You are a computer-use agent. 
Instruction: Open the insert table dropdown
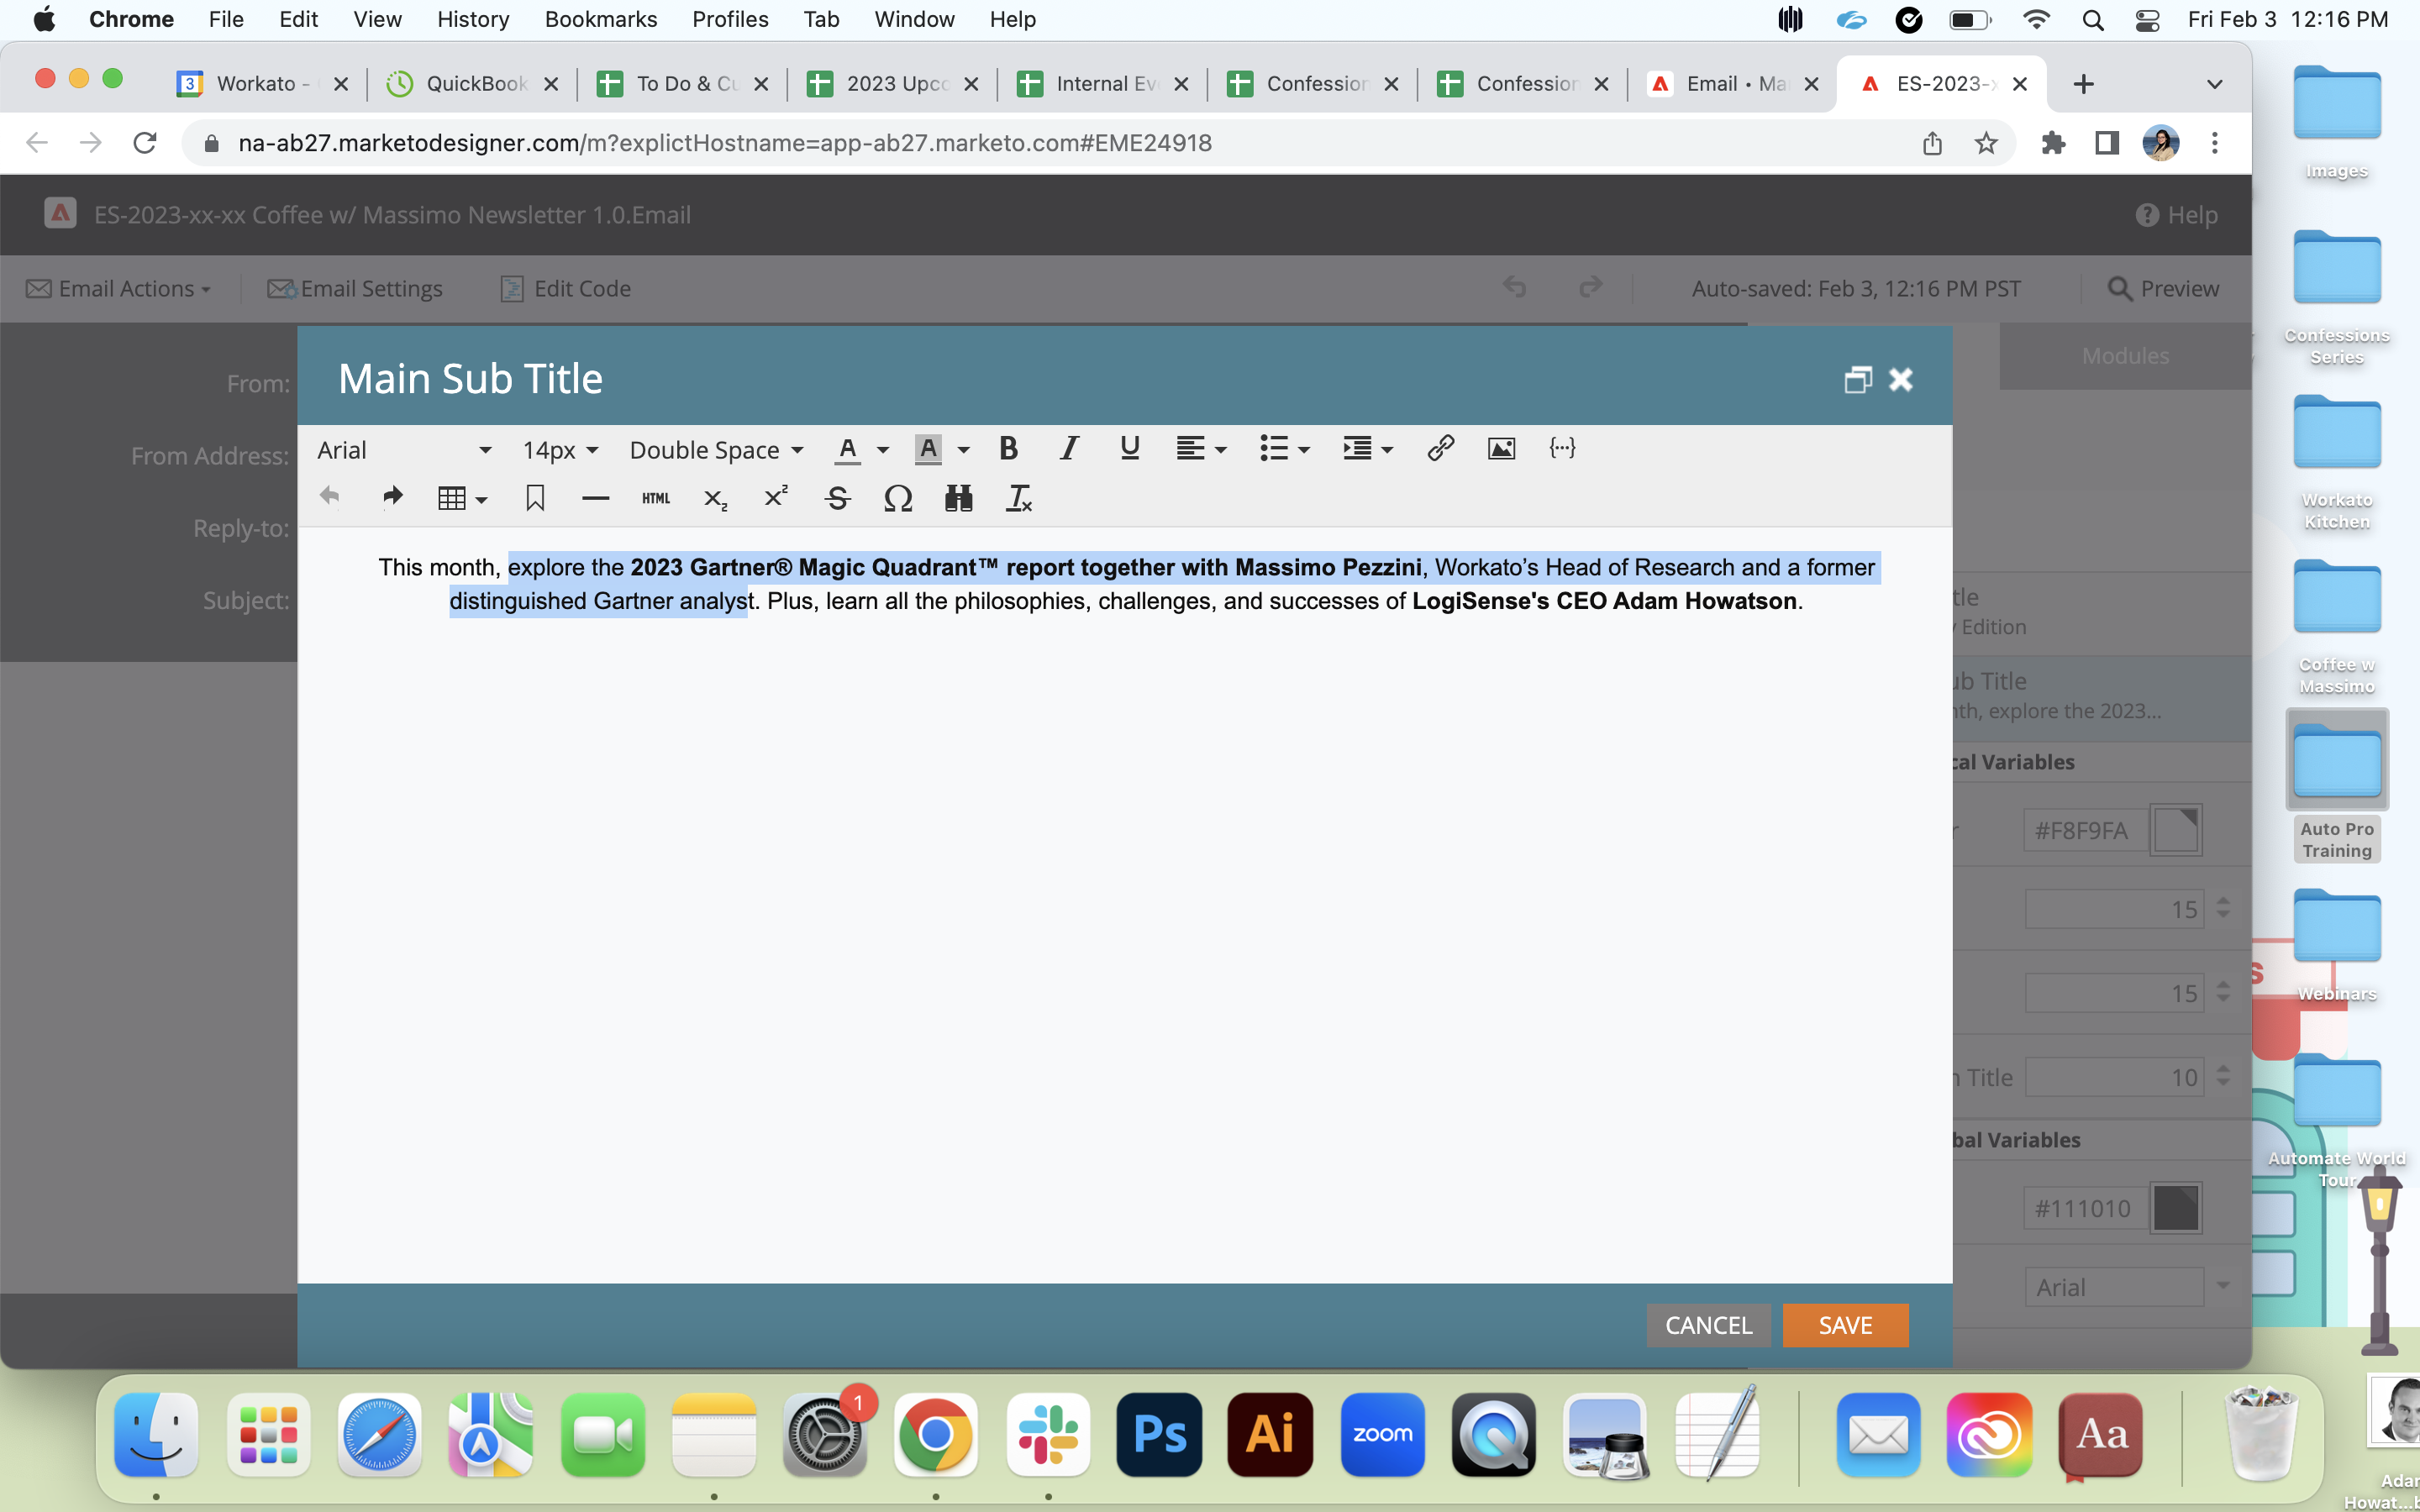(x=462, y=498)
